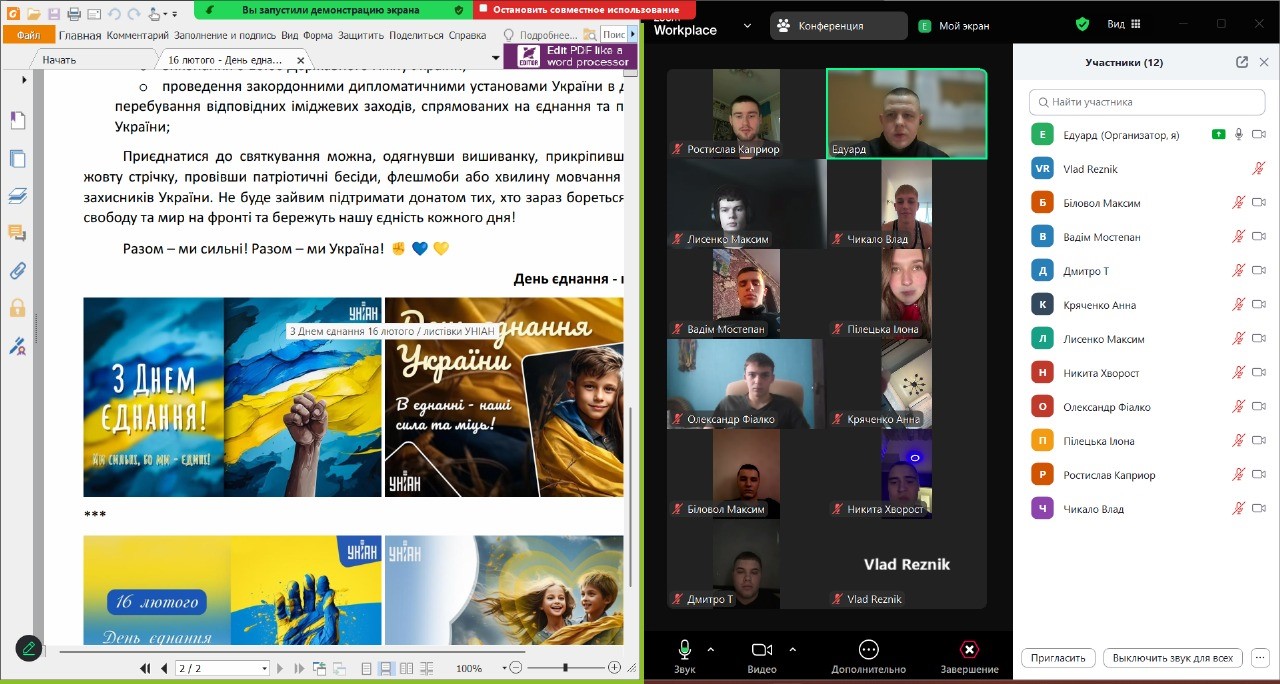Toggle Vlad Reznik's muted microphone icon
Viewport: 1280px width, 684px height.
point(1258,169)
